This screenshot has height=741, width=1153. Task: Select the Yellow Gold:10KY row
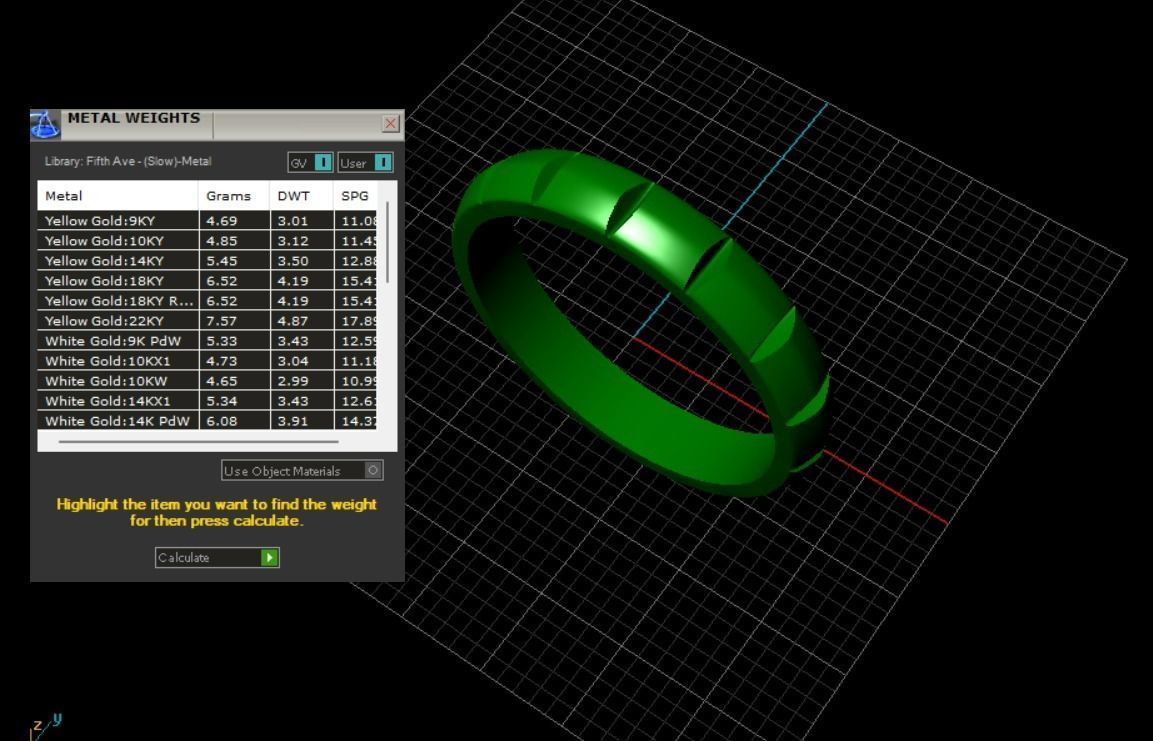pos(207,240)
